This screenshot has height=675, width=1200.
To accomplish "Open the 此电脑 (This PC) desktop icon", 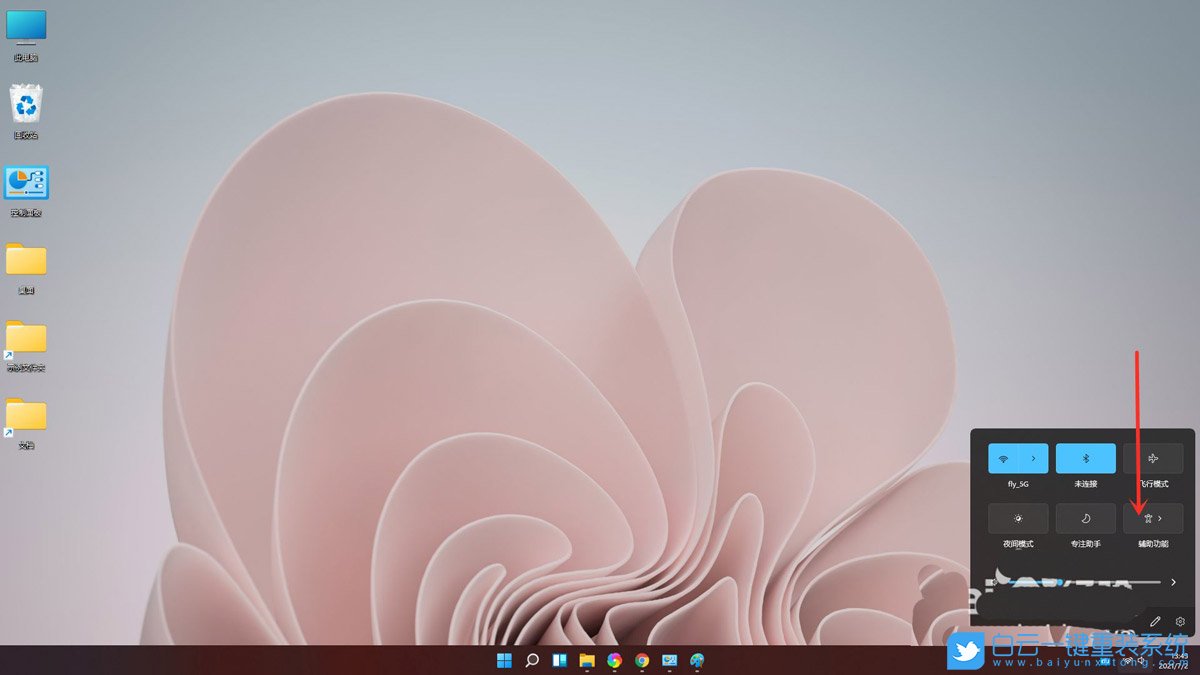I will (x=24, y=28).
